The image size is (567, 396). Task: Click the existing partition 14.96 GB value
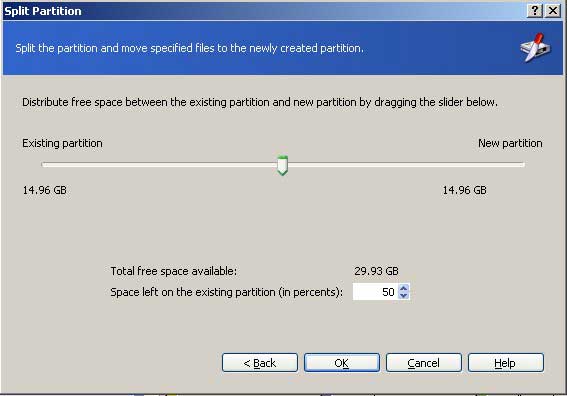[44, 190]
